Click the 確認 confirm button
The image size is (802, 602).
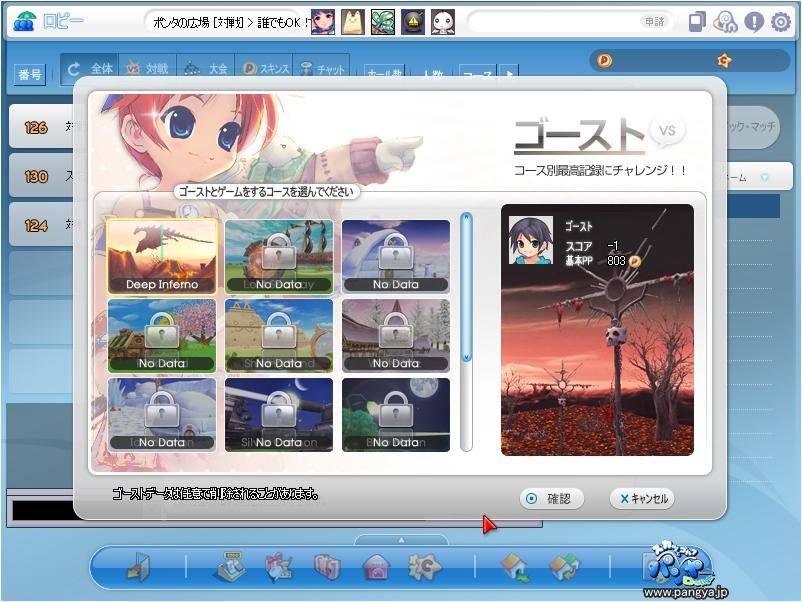(552, 498)
